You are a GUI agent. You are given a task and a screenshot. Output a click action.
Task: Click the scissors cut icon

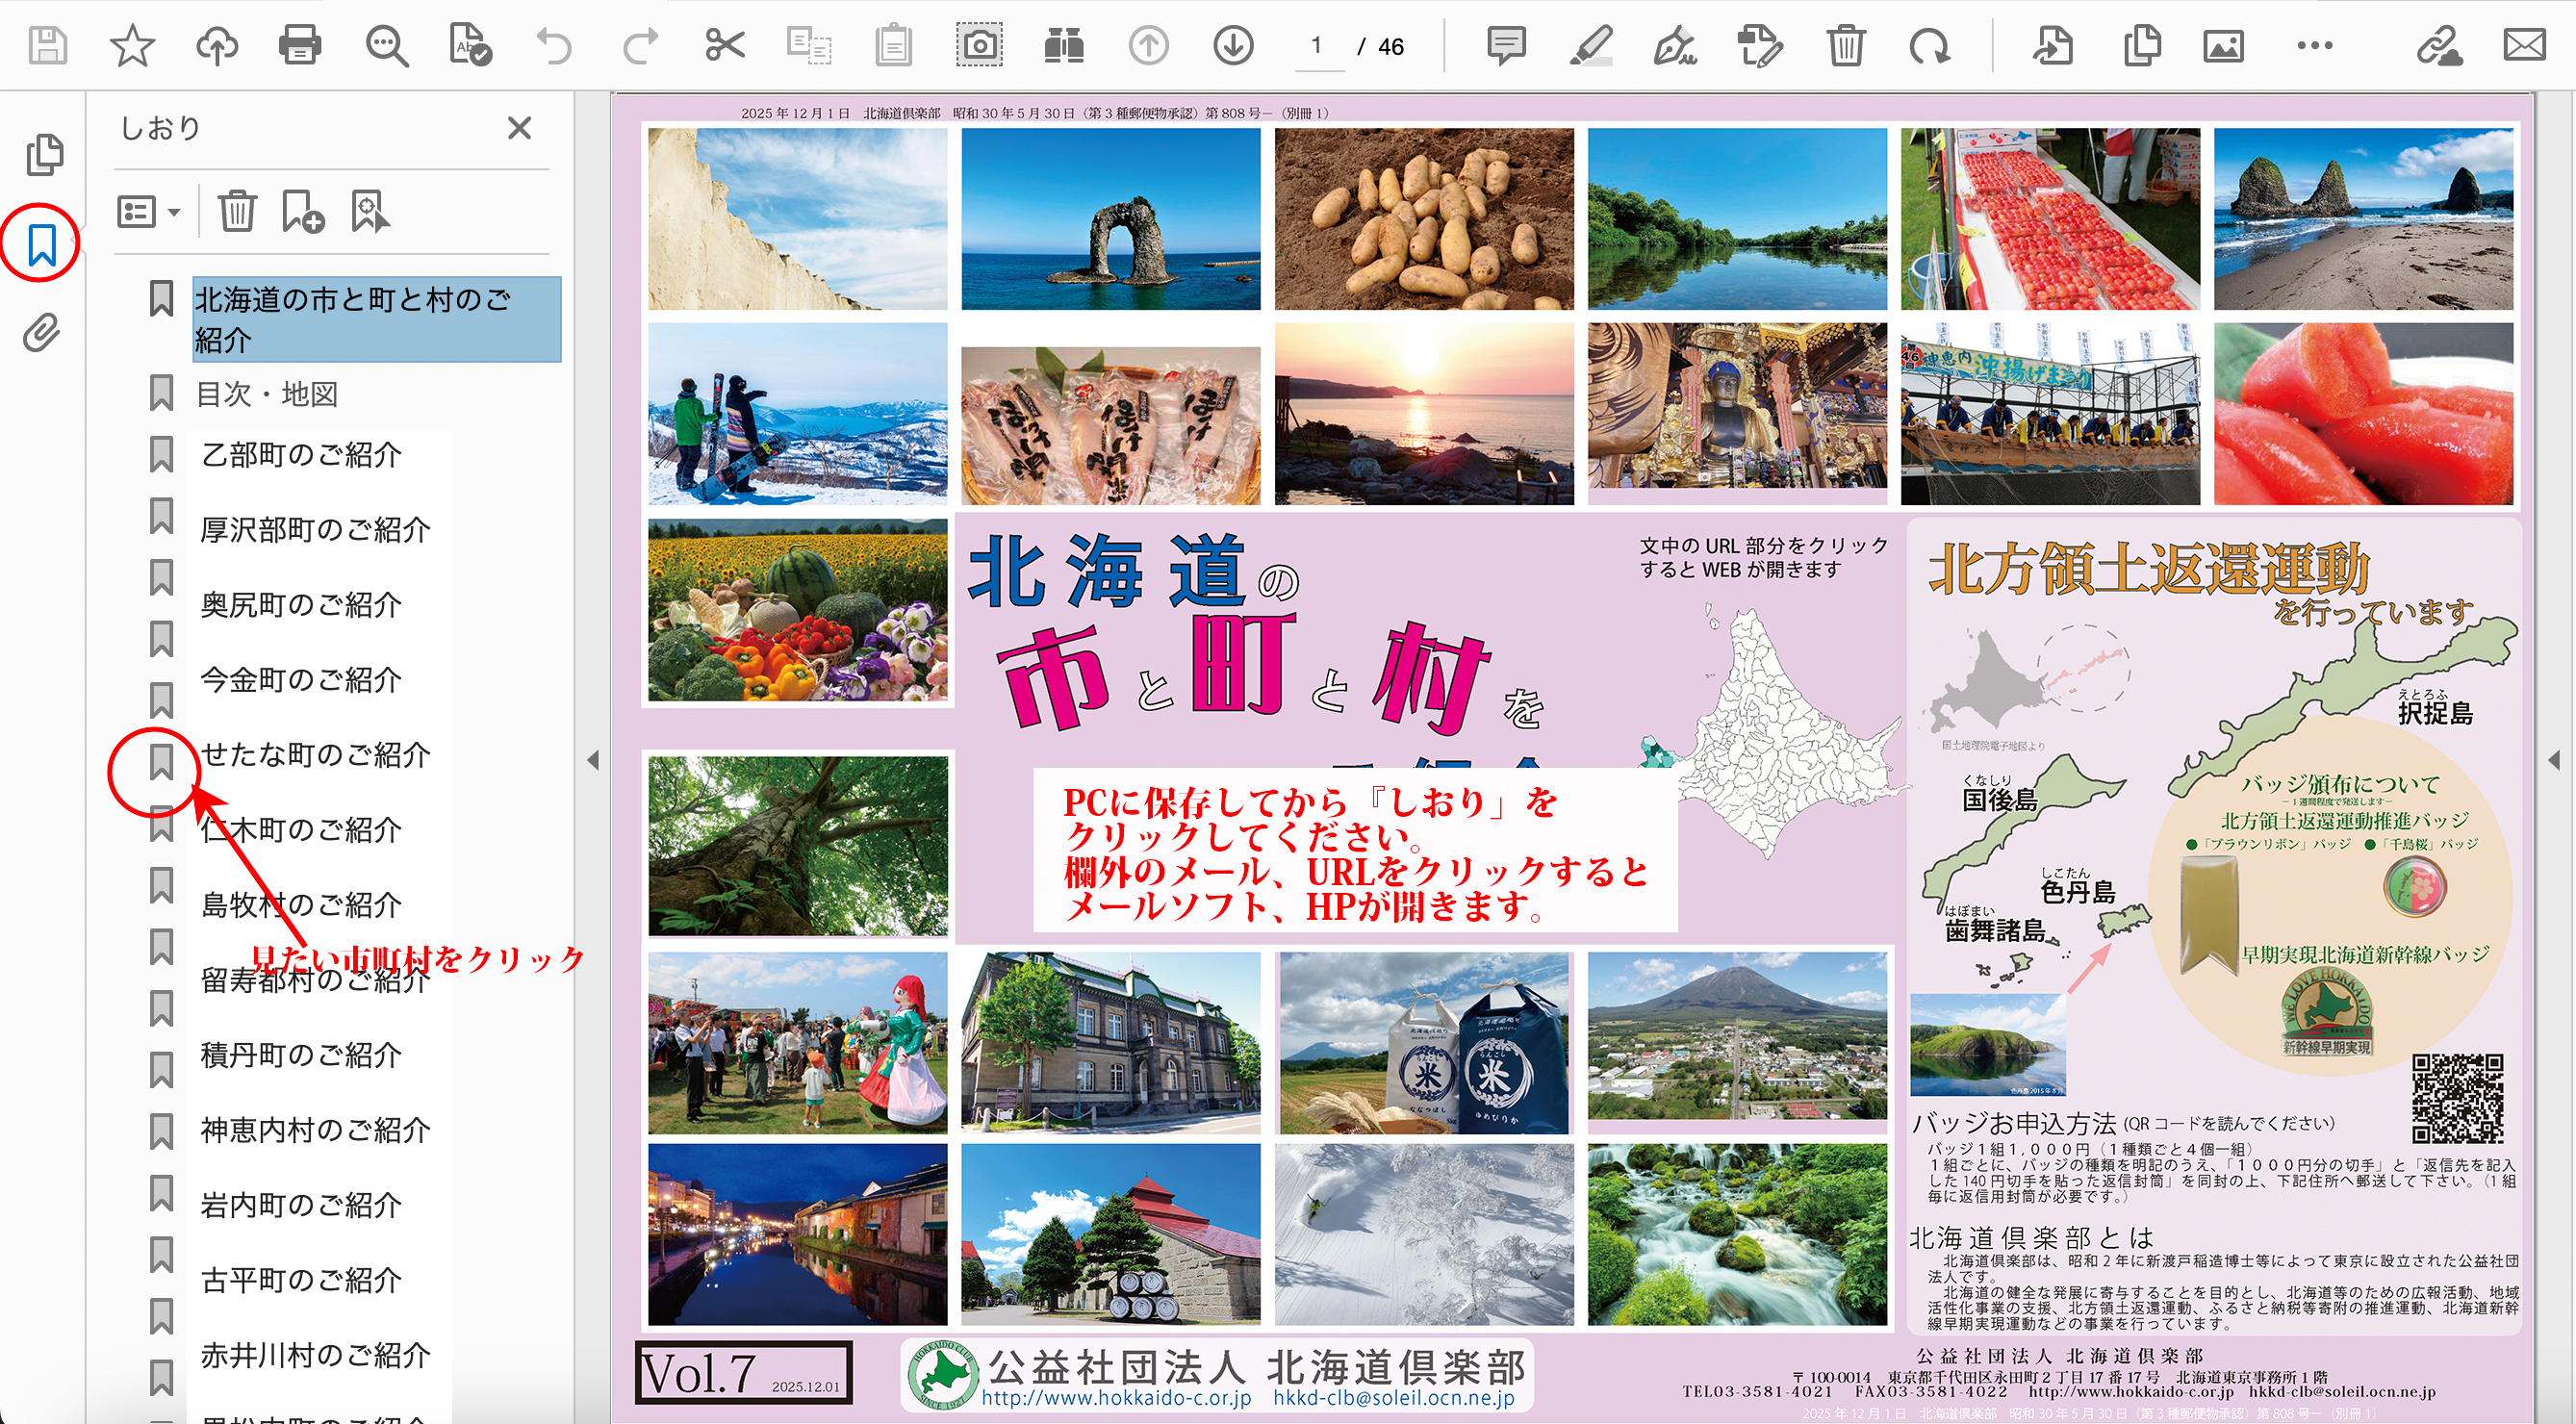[x=724, y=45]
